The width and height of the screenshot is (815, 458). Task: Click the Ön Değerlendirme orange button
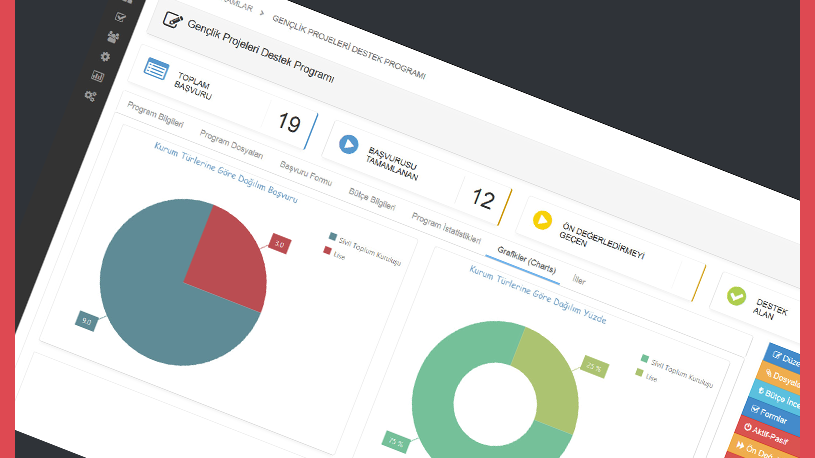coord(759,450)
